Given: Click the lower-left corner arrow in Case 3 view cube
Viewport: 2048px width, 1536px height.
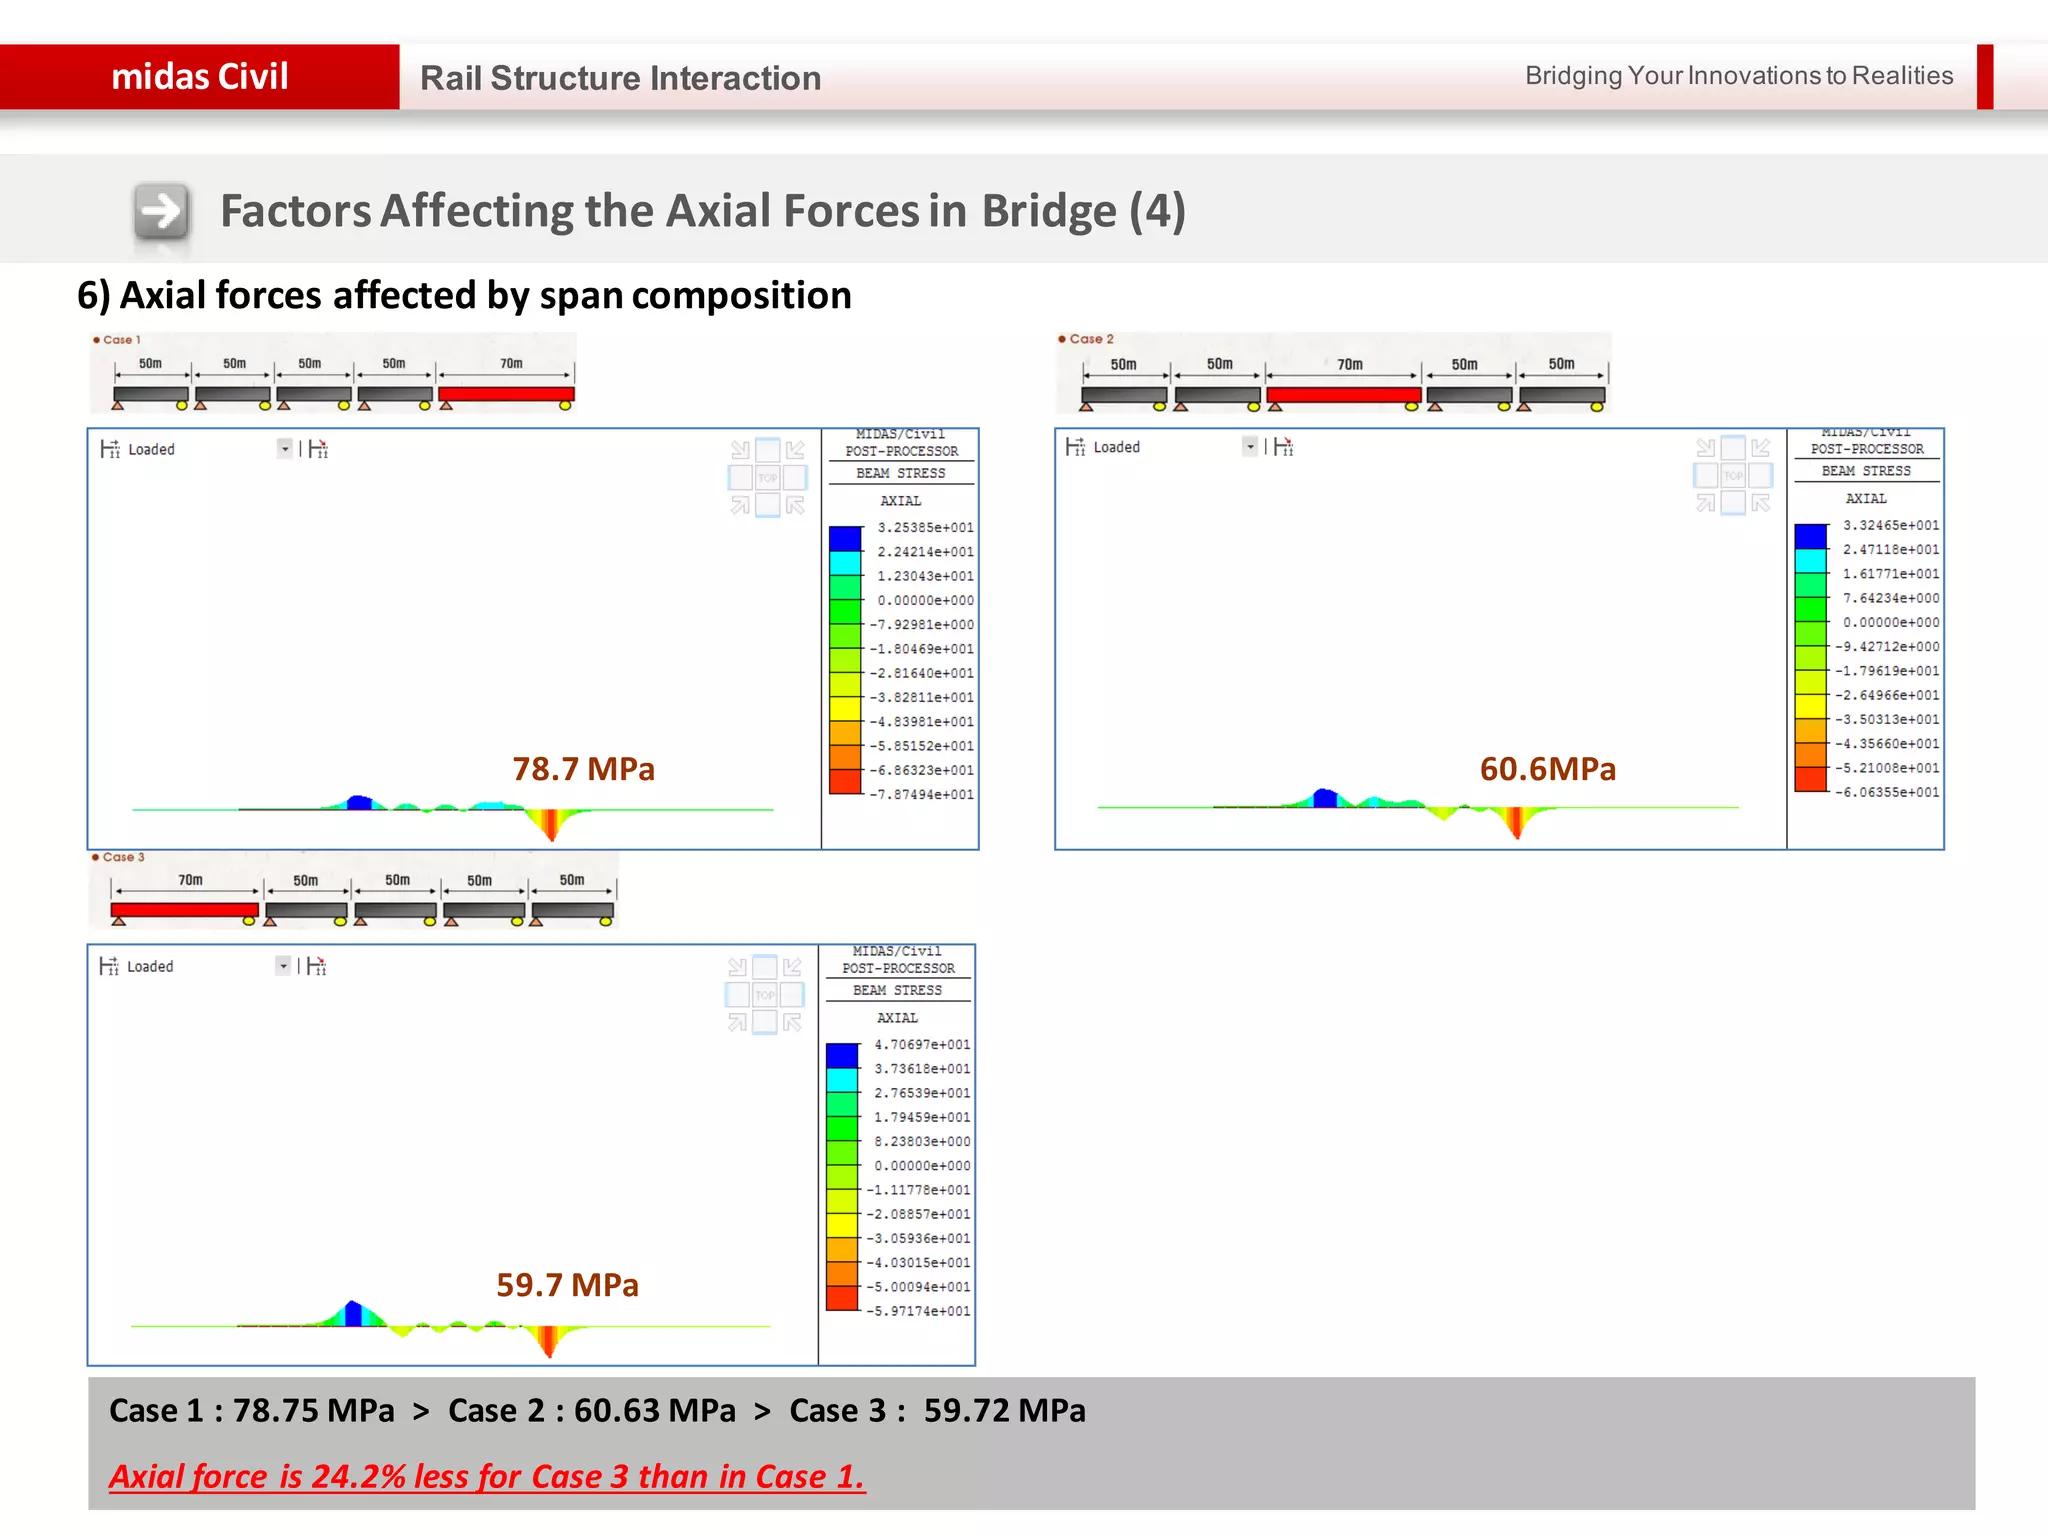Looking at the screenshot, I should click(738, 1022).
